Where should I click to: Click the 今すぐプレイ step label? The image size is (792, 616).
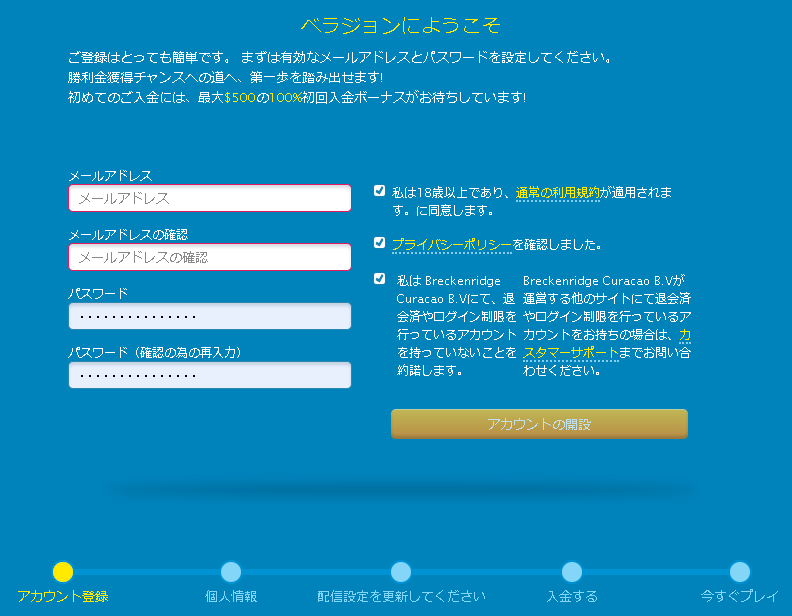[739, 597]
